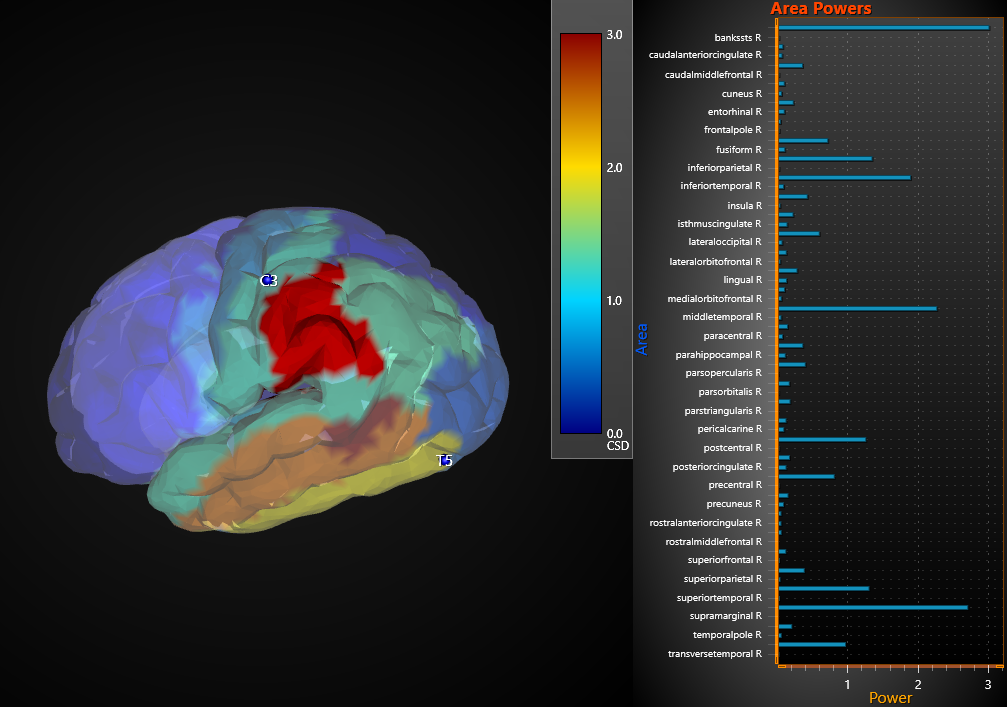
Task: Click the CSD color scale bar
Action: (581, 234)
